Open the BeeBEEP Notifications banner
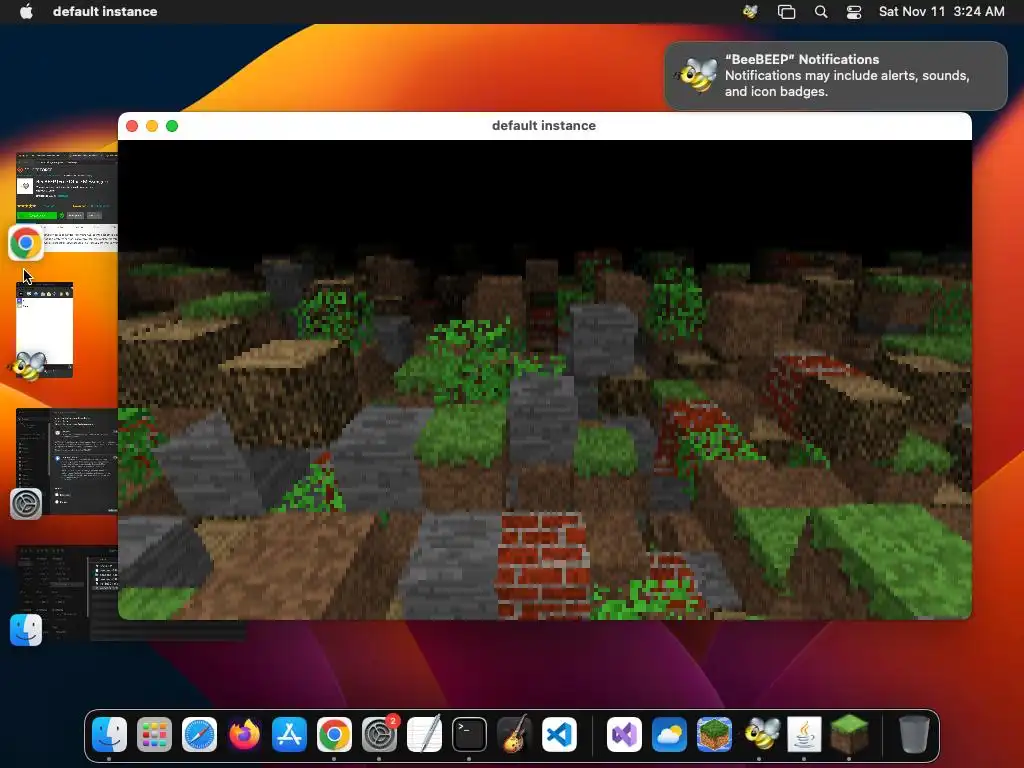This screenshot has height=768, width=1024. click(x=836, y=76)
